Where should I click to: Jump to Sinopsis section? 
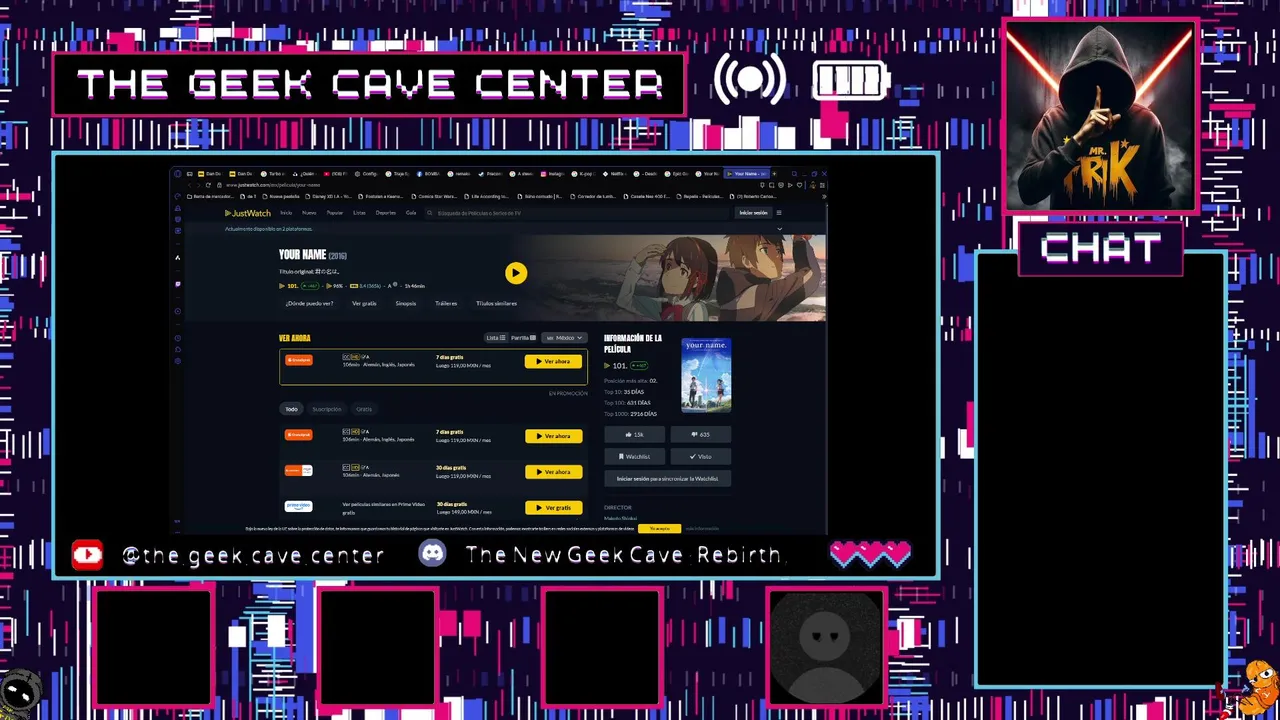click(x=406, y=303)
